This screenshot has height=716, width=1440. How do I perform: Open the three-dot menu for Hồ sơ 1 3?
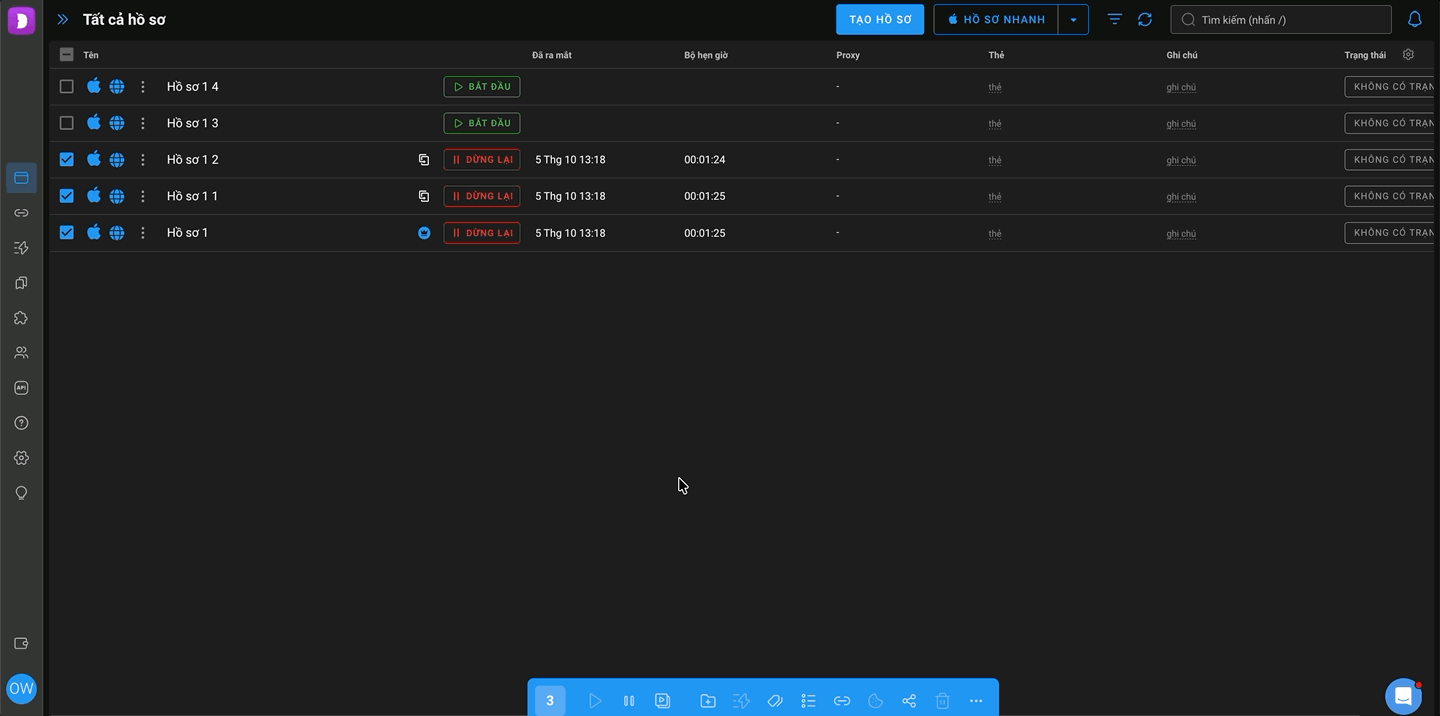[143, 123]
